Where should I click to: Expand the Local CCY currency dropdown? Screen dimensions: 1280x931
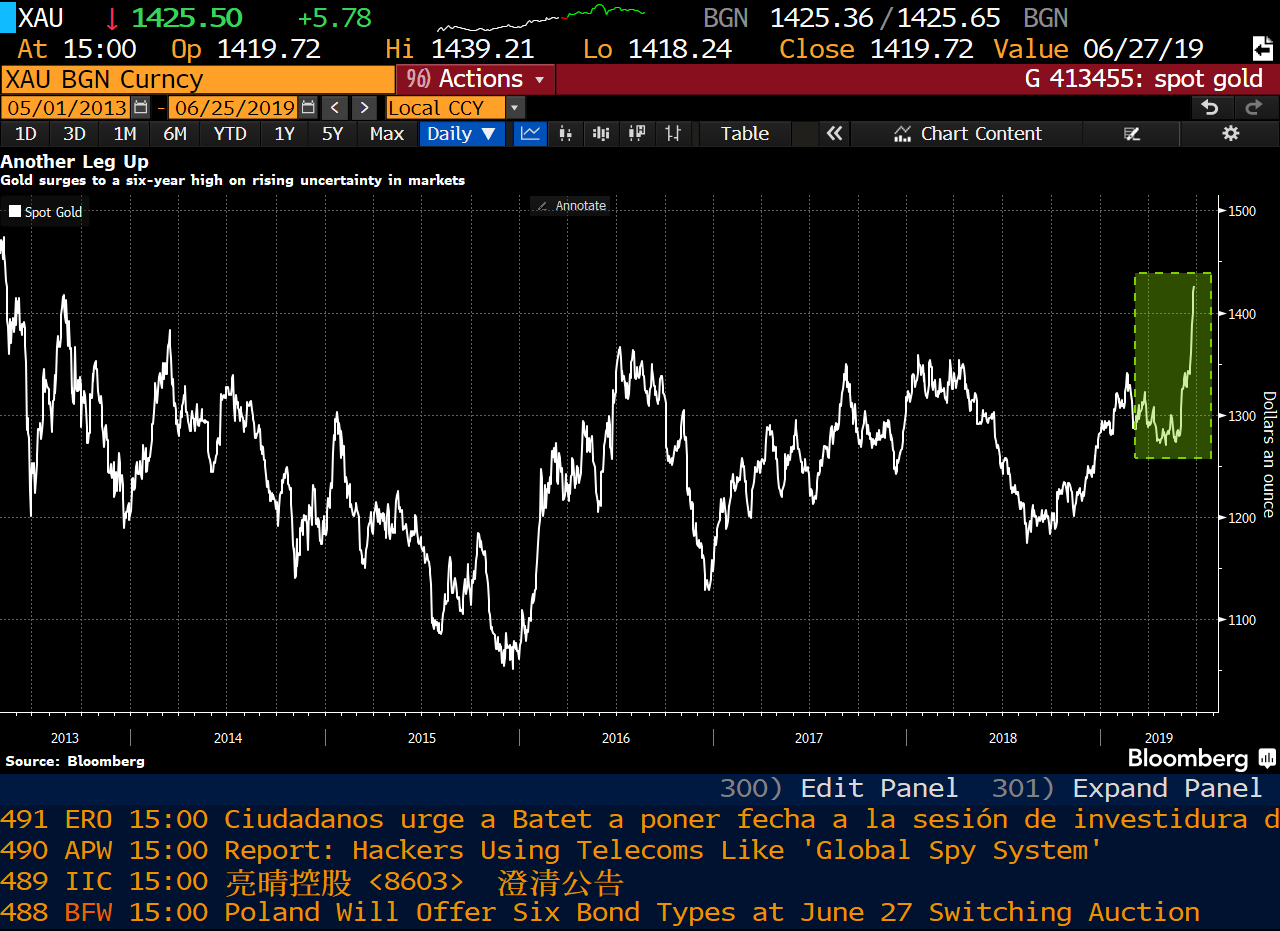(x=514, y=108)
